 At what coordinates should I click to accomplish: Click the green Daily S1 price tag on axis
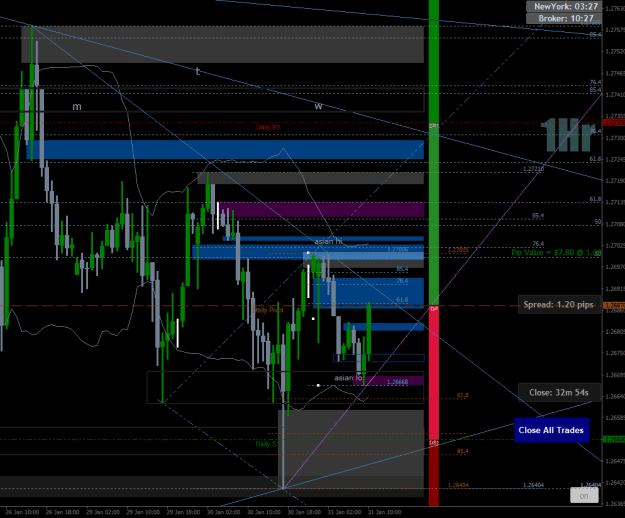coord(614,440)
